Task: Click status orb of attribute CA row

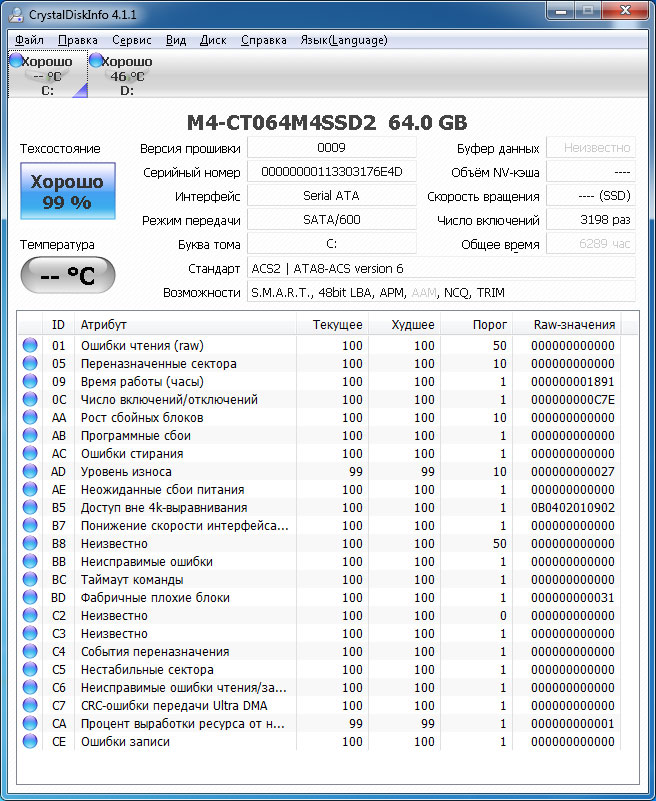Action: tap(30, 723)
